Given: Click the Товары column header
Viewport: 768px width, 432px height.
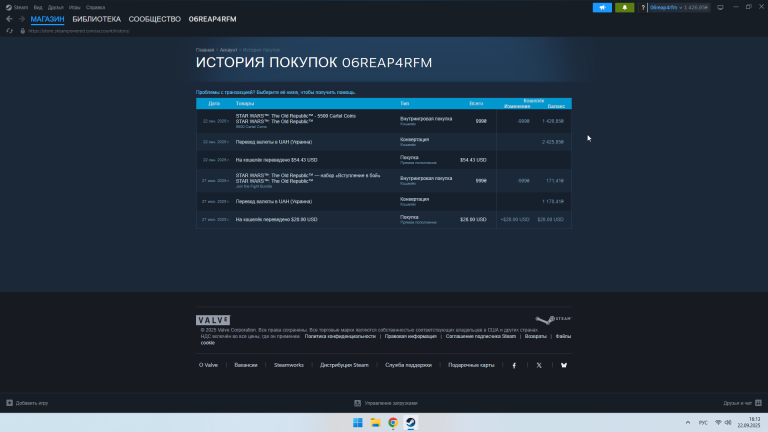Looking at the screenshot, I should 245,103.
